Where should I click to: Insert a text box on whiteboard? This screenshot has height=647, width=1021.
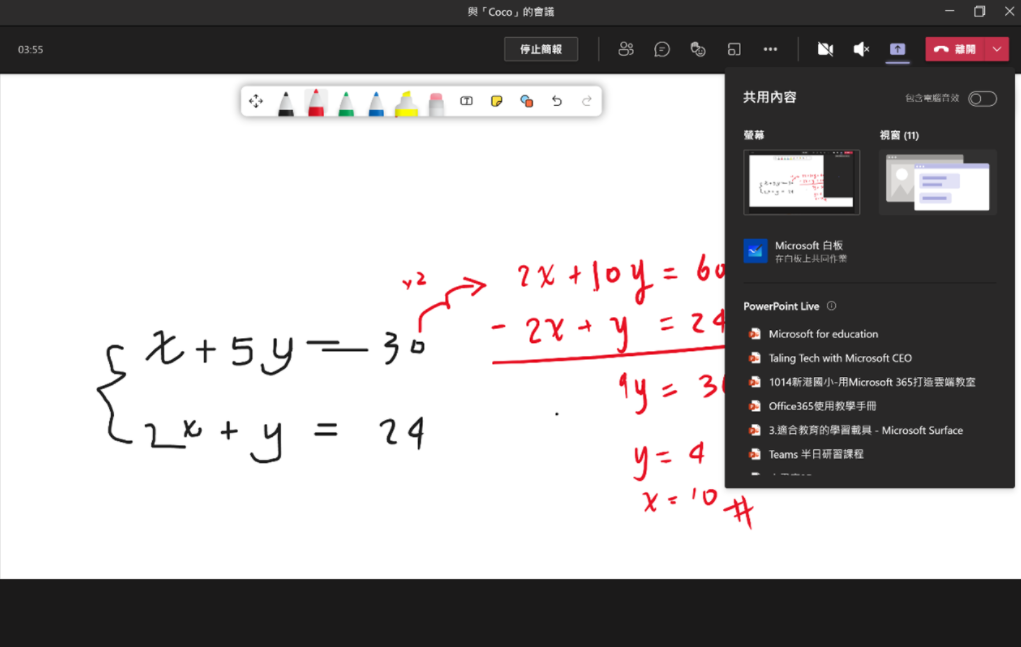[x=466, y=101]
